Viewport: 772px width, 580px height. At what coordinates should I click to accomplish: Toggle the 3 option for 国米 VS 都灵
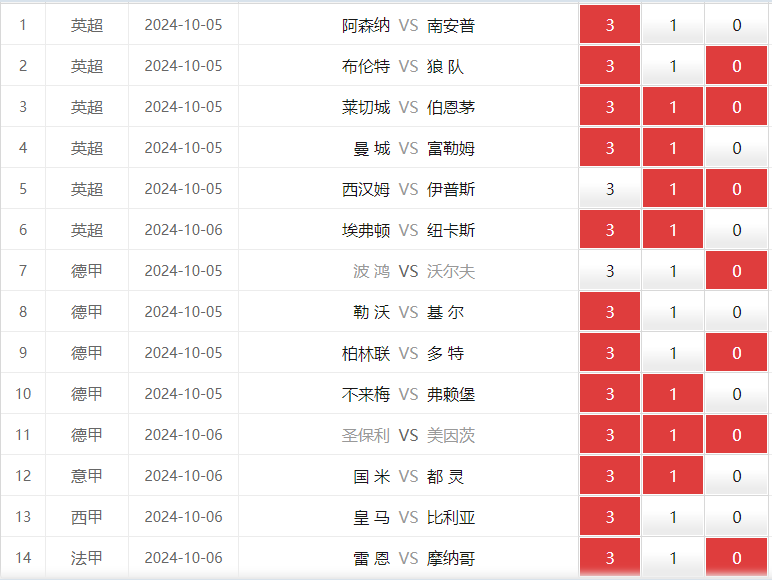click(x=610, y=476)
